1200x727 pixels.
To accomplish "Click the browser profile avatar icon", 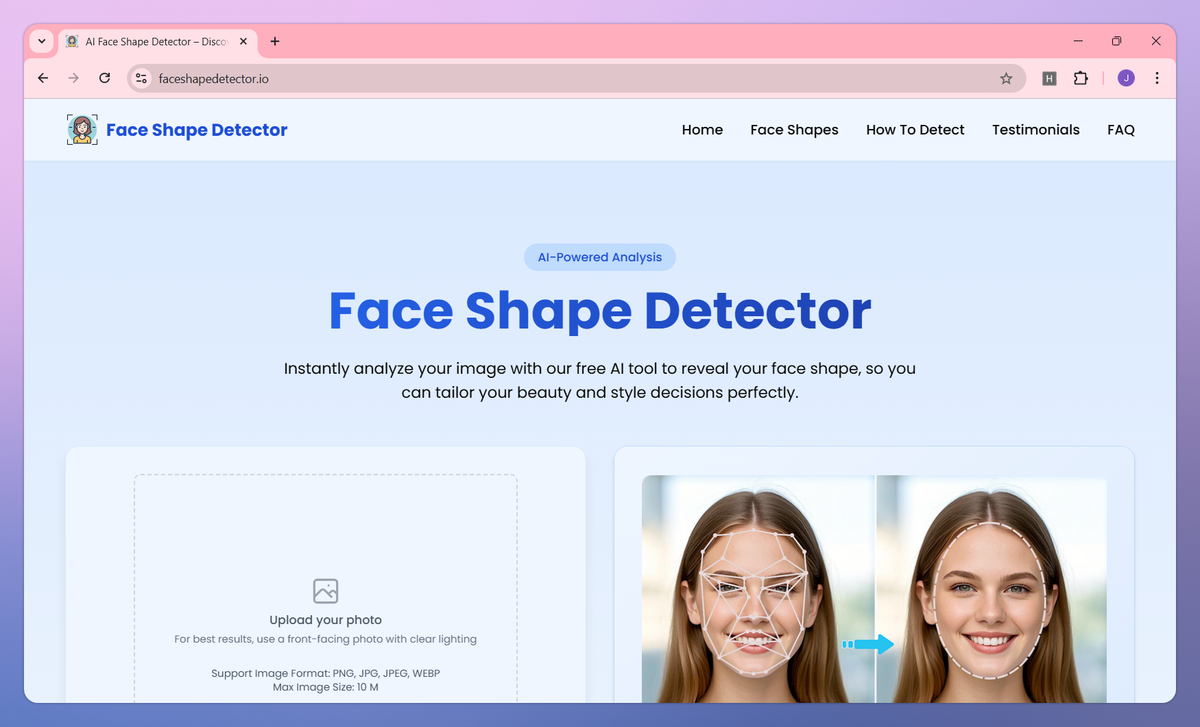I will (x=1125, y=77).
